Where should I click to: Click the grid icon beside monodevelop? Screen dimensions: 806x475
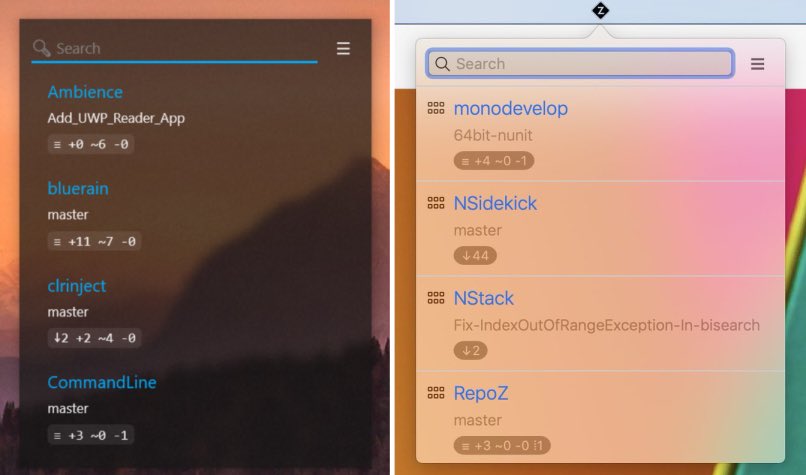point(436,108)
